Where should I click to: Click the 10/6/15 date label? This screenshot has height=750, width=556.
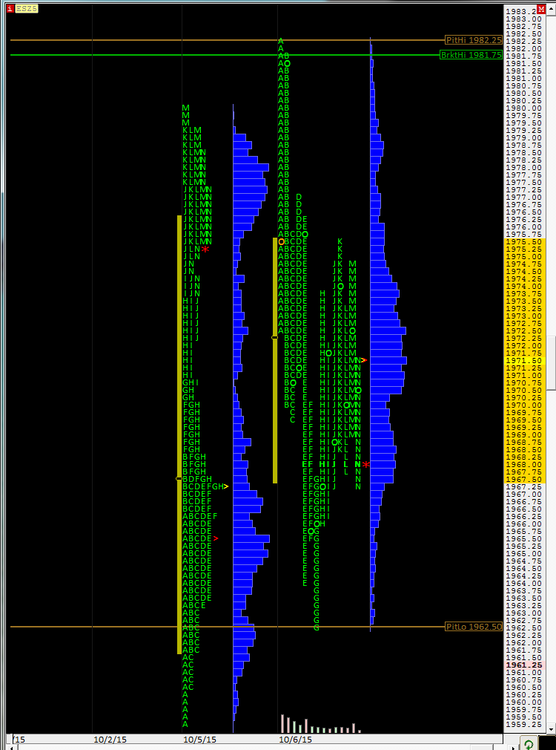296,739
